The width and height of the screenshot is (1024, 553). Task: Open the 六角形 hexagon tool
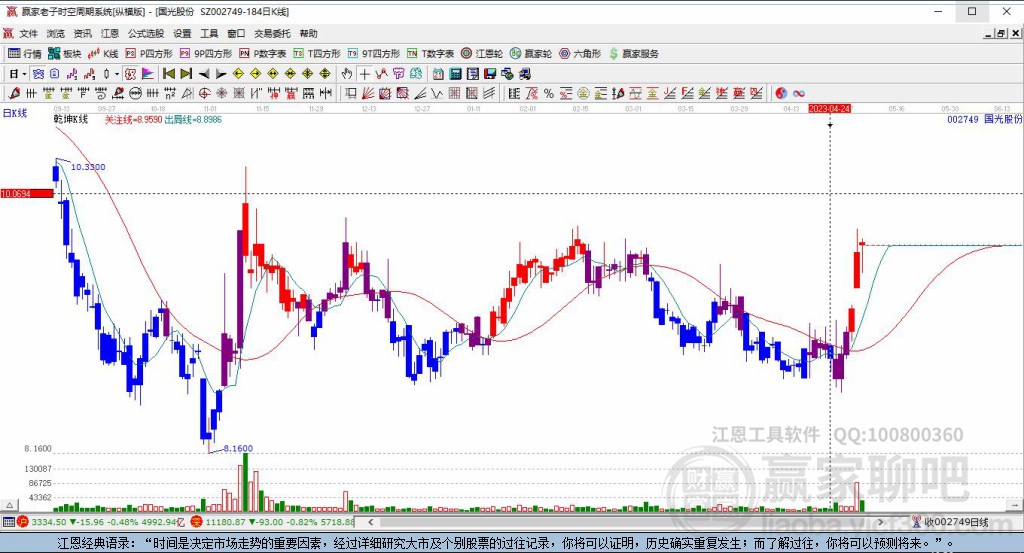click(580, 54)
